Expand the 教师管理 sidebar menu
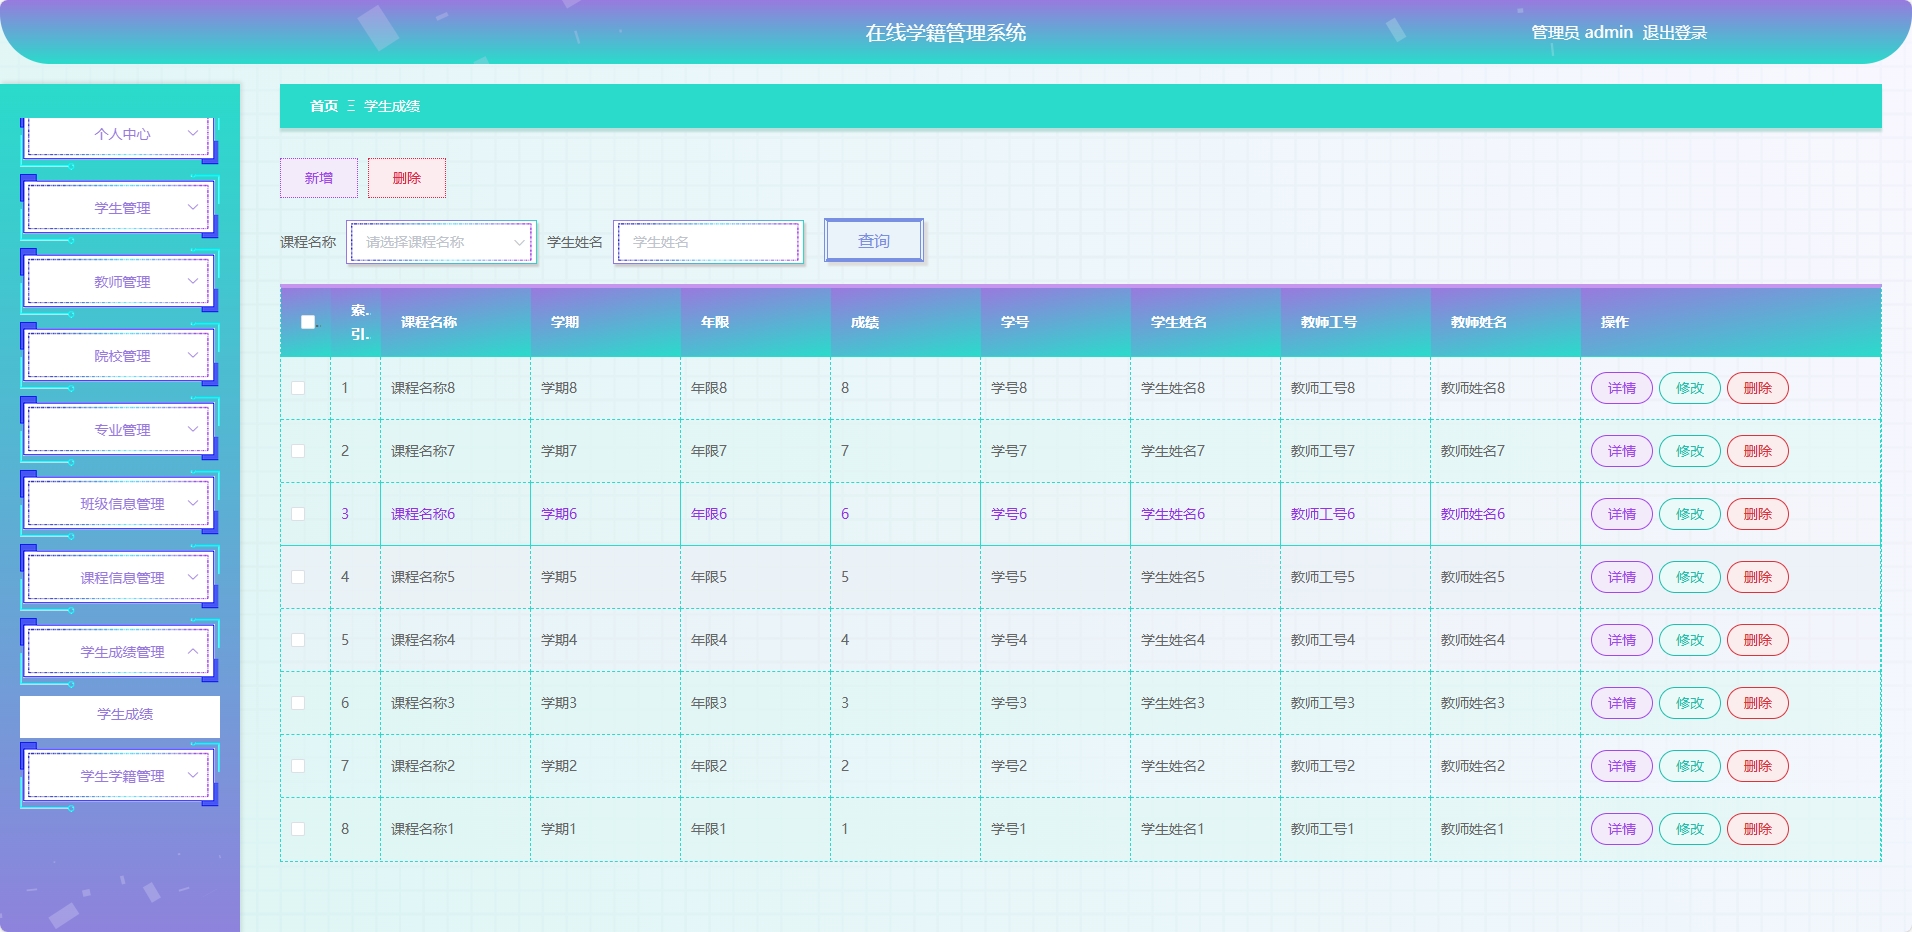The height and width of the screenshot is (932, 1912). pyautogui.click(x=120, y=282)
